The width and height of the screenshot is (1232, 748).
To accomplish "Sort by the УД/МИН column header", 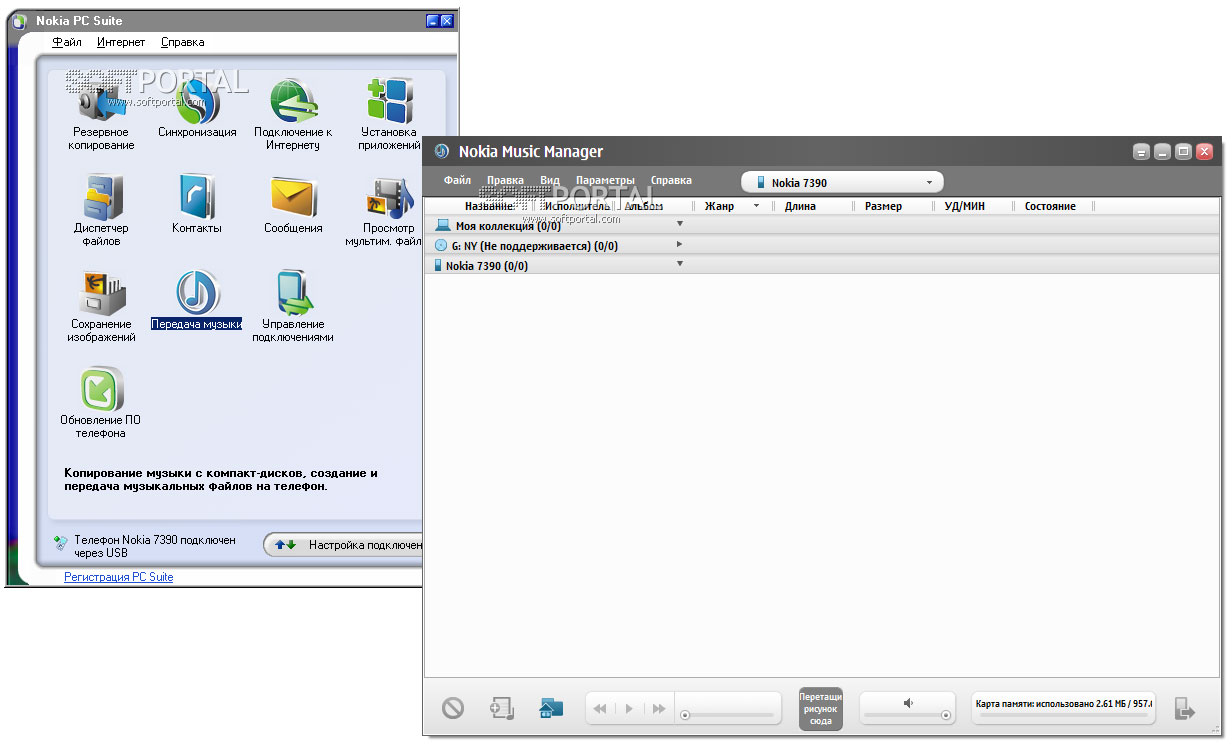I will tap(967, 206).
